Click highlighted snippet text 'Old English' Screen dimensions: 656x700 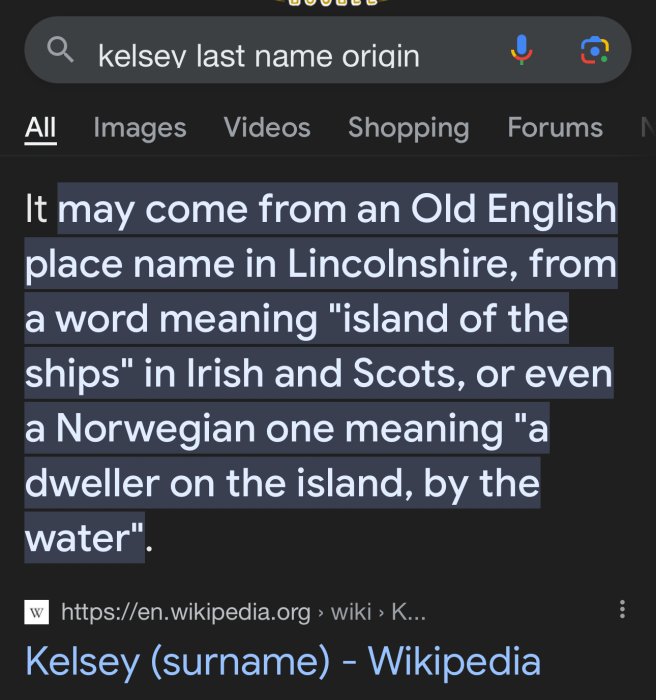[x=514, y=208]
